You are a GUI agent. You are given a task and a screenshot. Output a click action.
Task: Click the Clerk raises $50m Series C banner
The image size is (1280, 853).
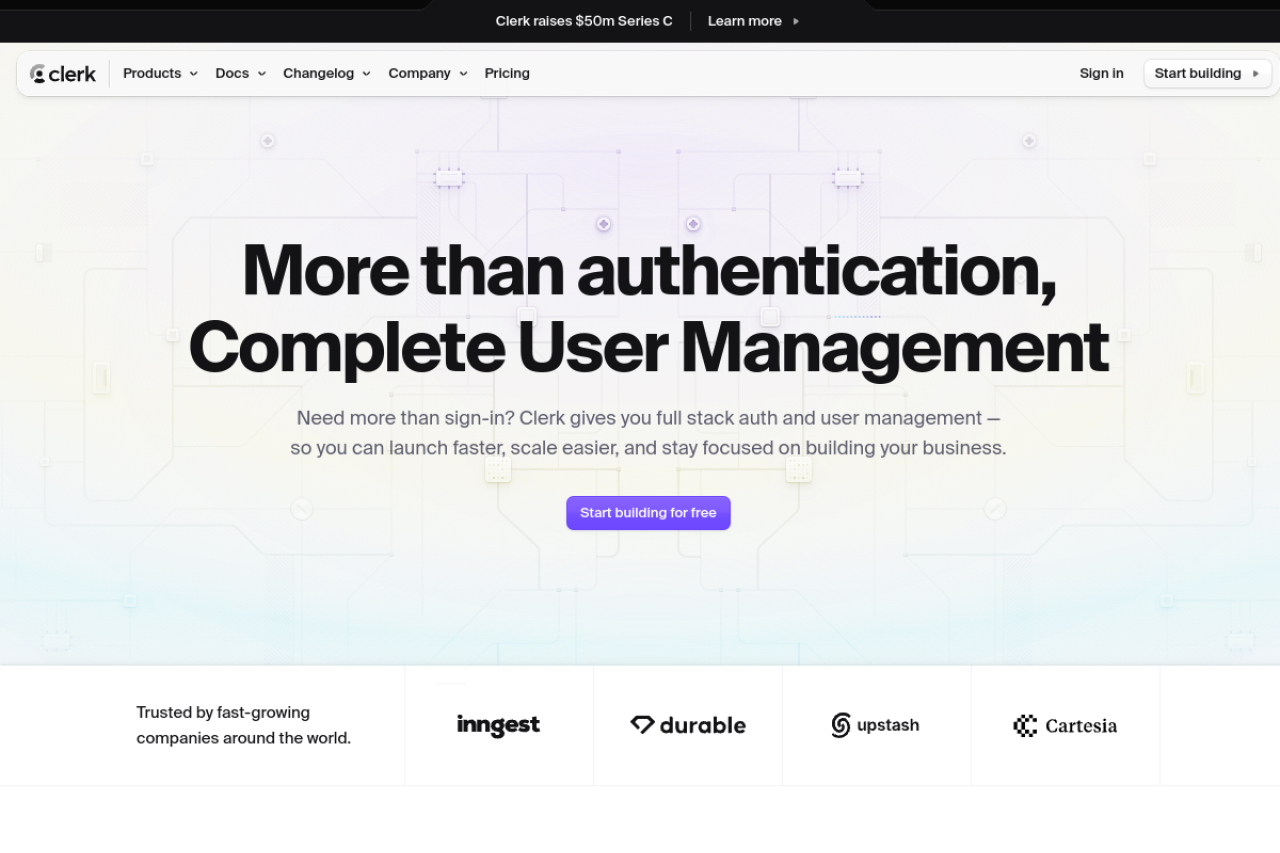point(584,21)
